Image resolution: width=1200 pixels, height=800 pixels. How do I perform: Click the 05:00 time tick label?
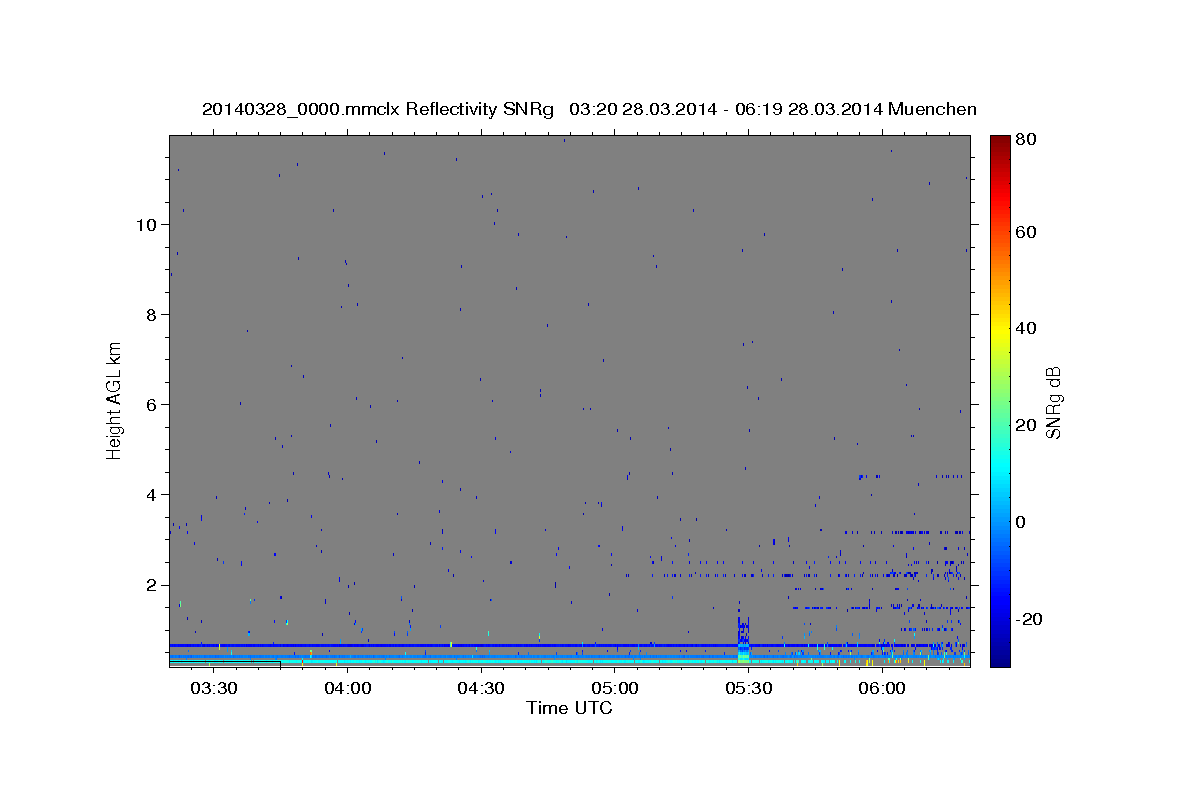tap(614, 688)
